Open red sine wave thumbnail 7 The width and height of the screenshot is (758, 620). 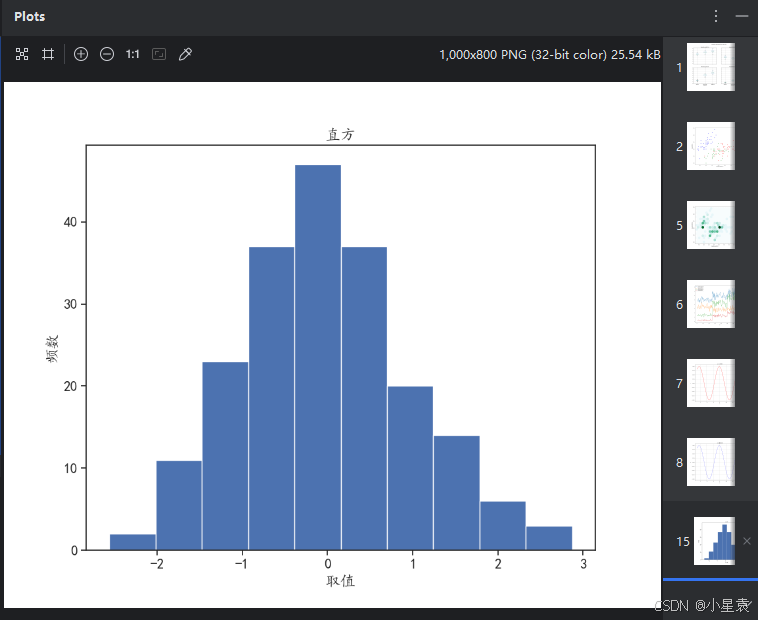pyautogui.click(x=711, y=383)
